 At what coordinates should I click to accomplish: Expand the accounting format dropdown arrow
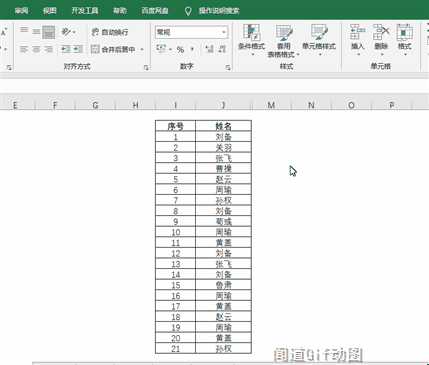[170, 49]
